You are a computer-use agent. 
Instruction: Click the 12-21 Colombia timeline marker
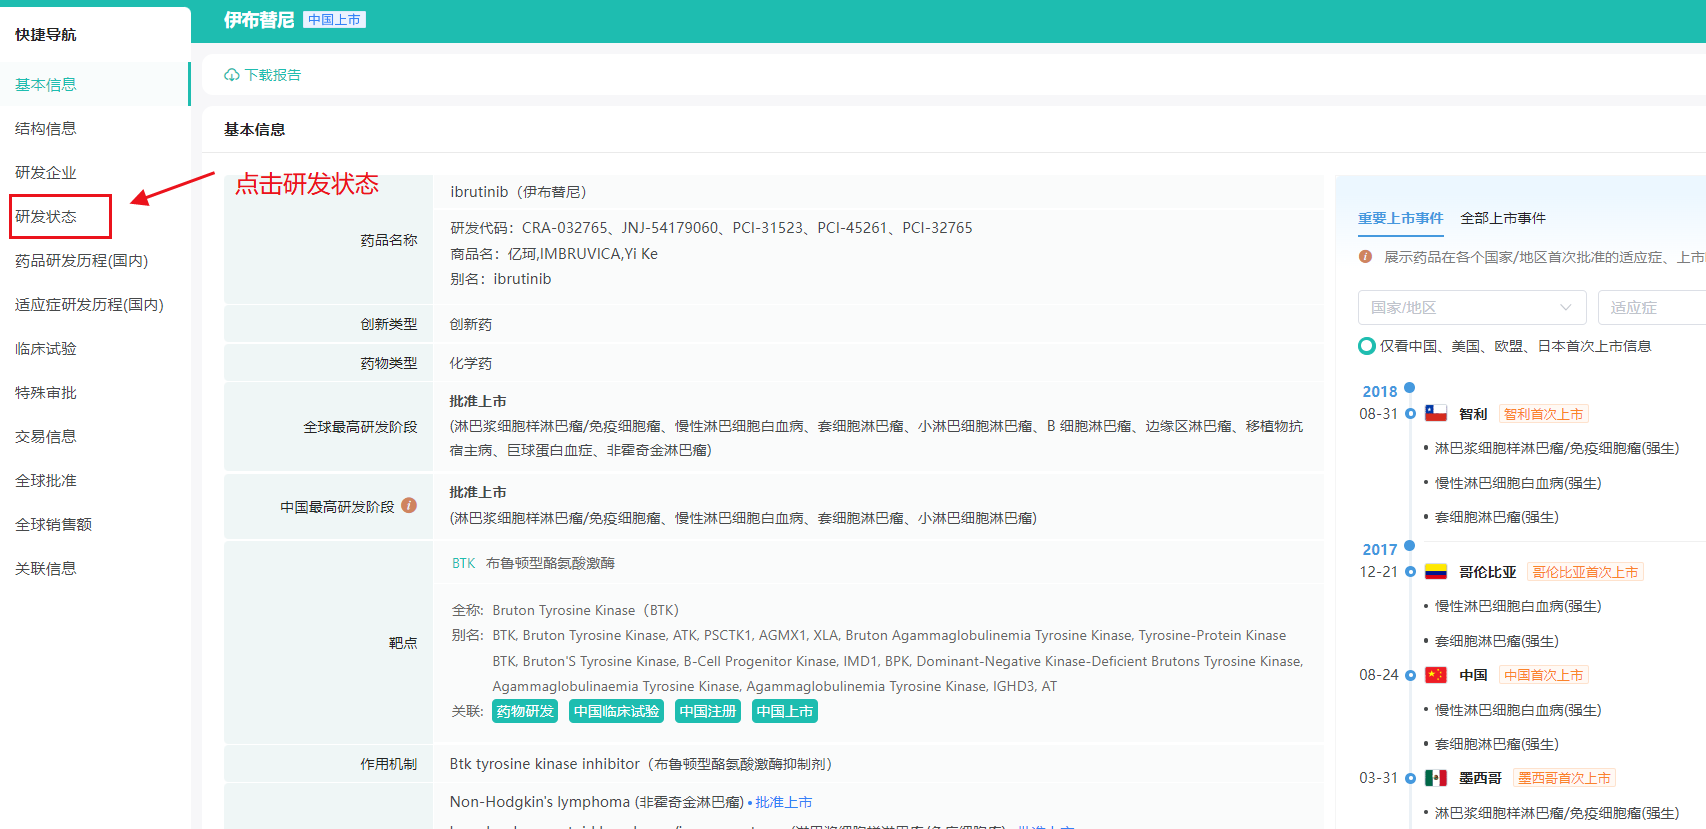click(1410, 572)
